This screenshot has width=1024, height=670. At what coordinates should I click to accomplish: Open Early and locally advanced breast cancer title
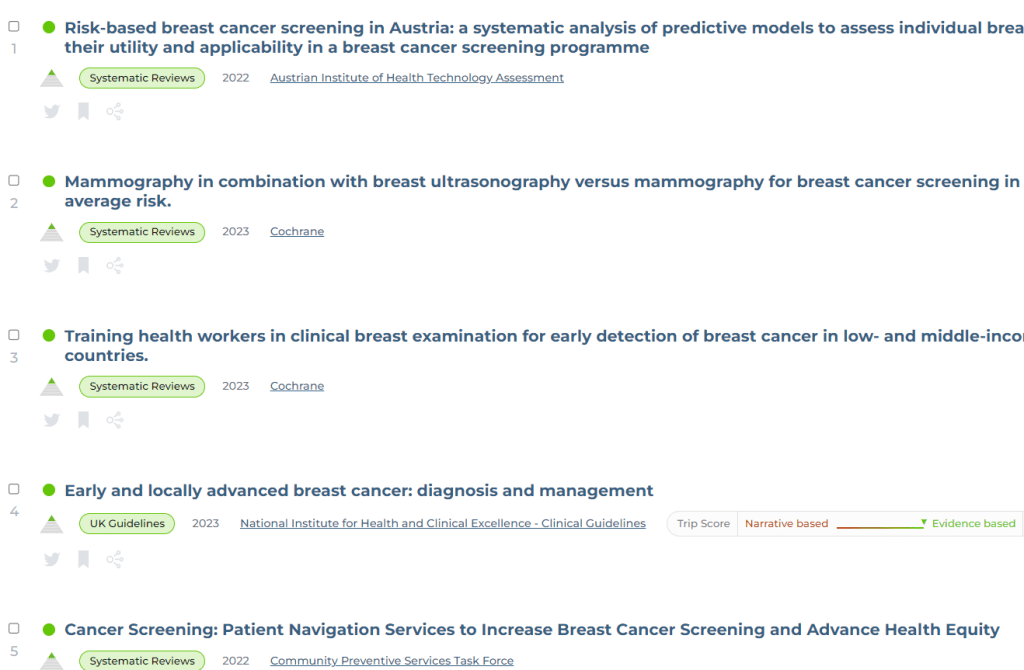click(x=359, y=491)
